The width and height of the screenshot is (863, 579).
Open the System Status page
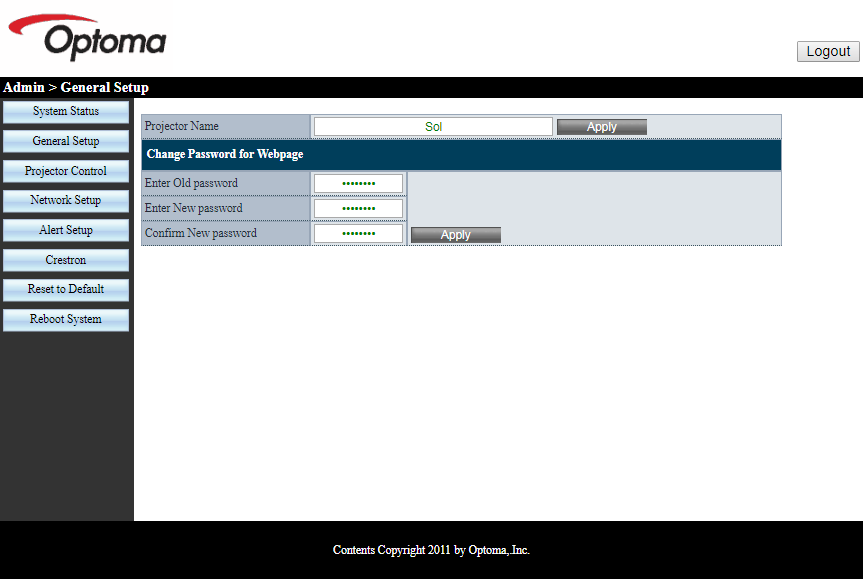(x=66, y=111)
